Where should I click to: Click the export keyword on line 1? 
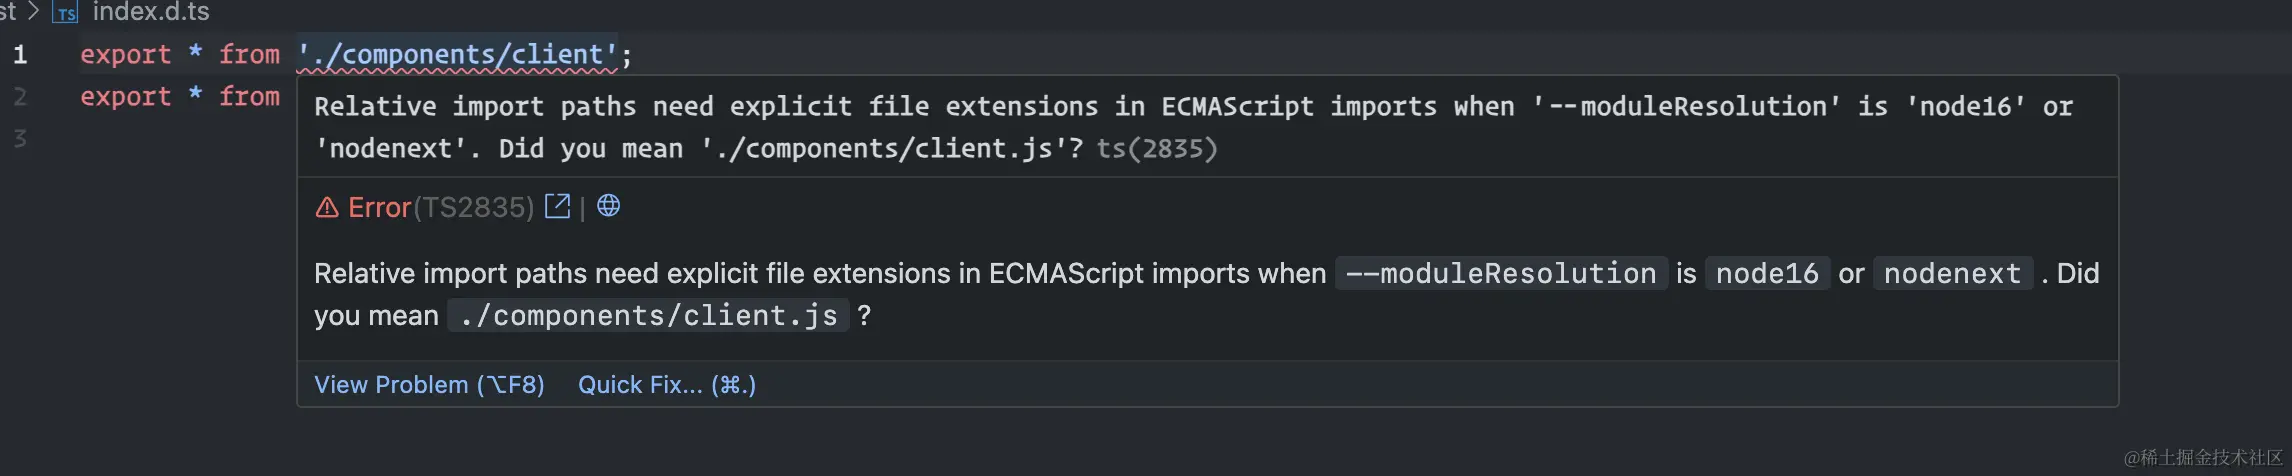click(x=126, y=54)
